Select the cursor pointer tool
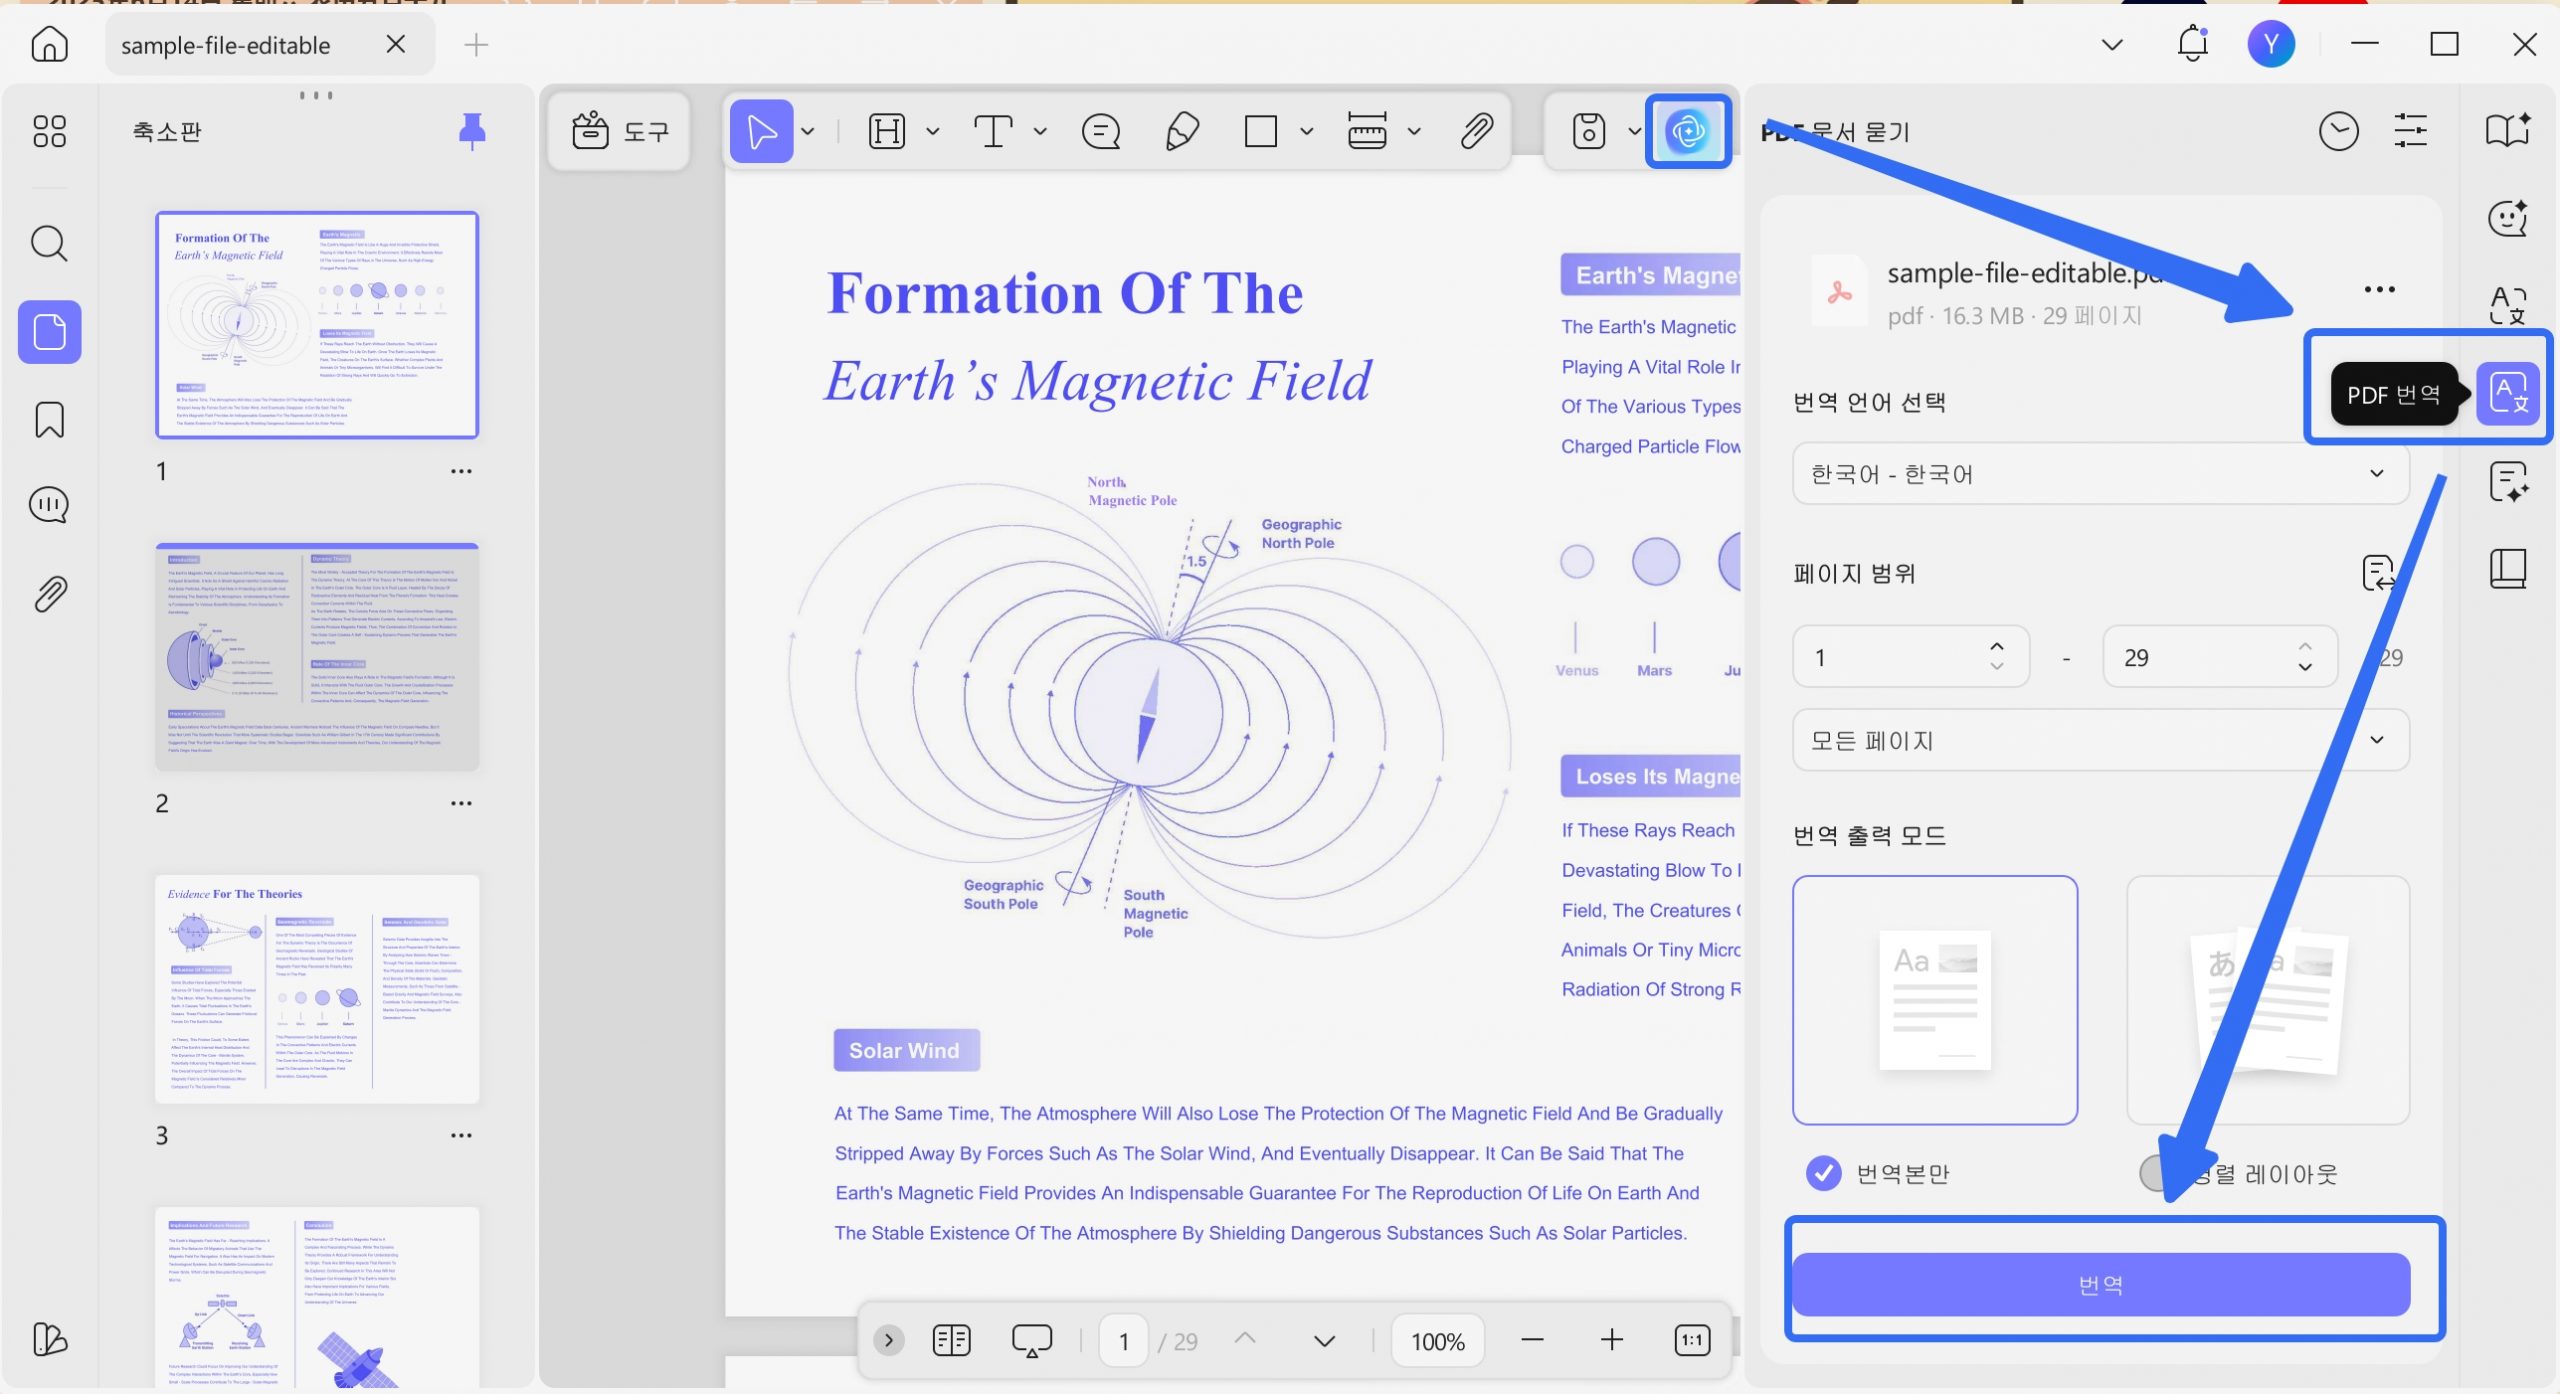This screenshot has height=1394, width=2560. click(x=762, y=131)
